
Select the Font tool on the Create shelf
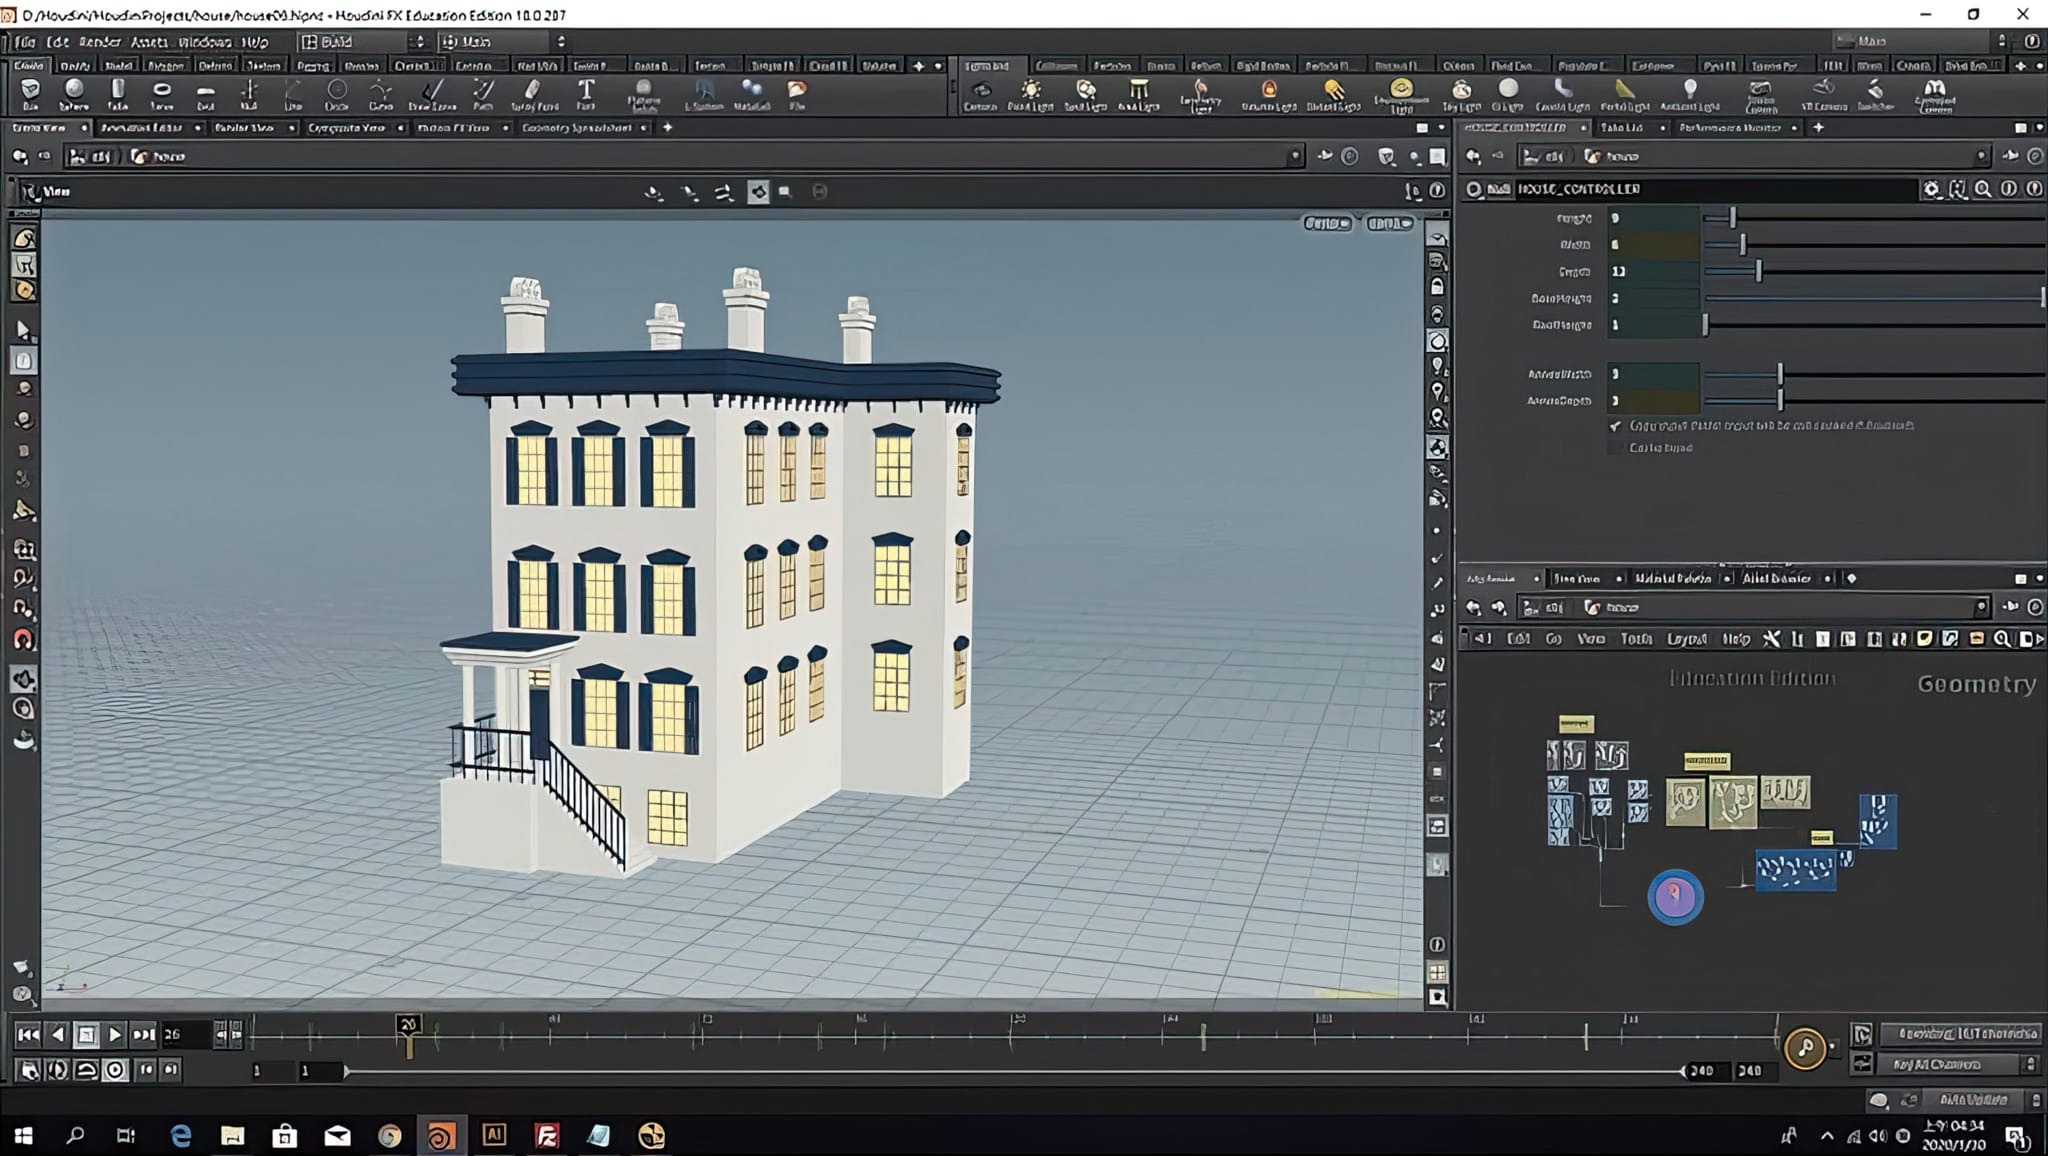585,93
